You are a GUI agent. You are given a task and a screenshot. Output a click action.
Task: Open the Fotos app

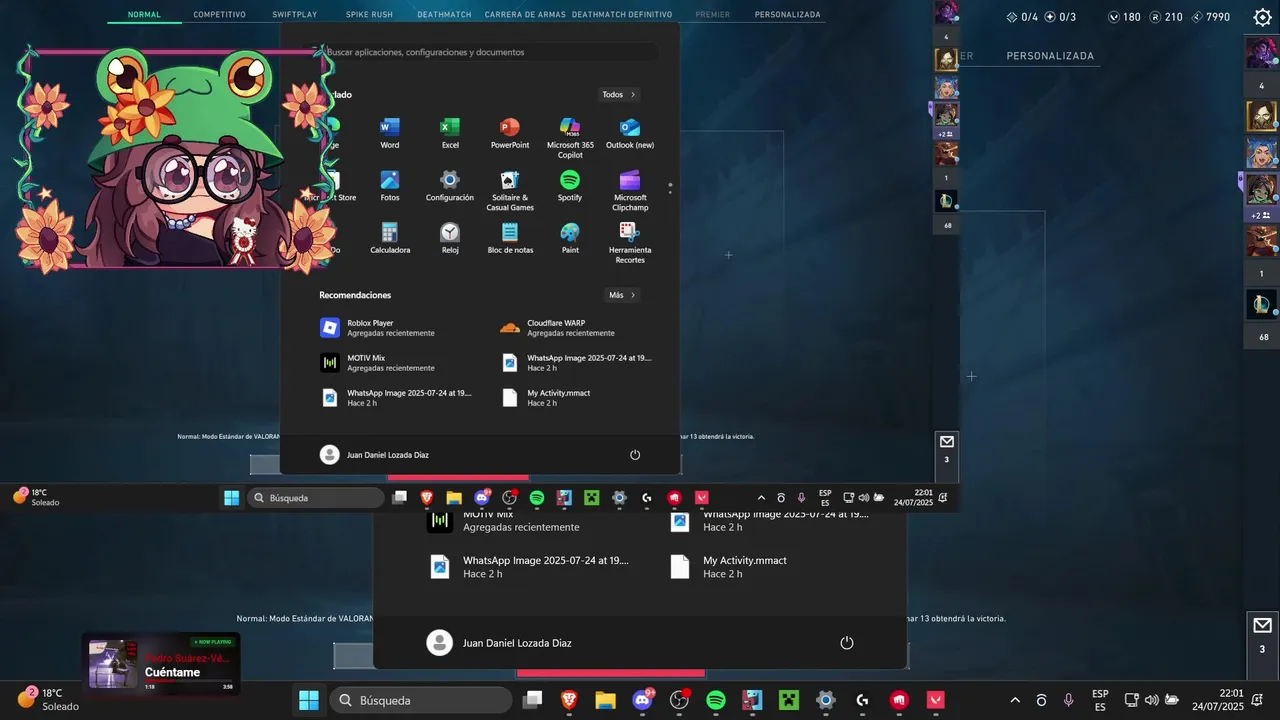pyautogui.click(x=390, y=186)
